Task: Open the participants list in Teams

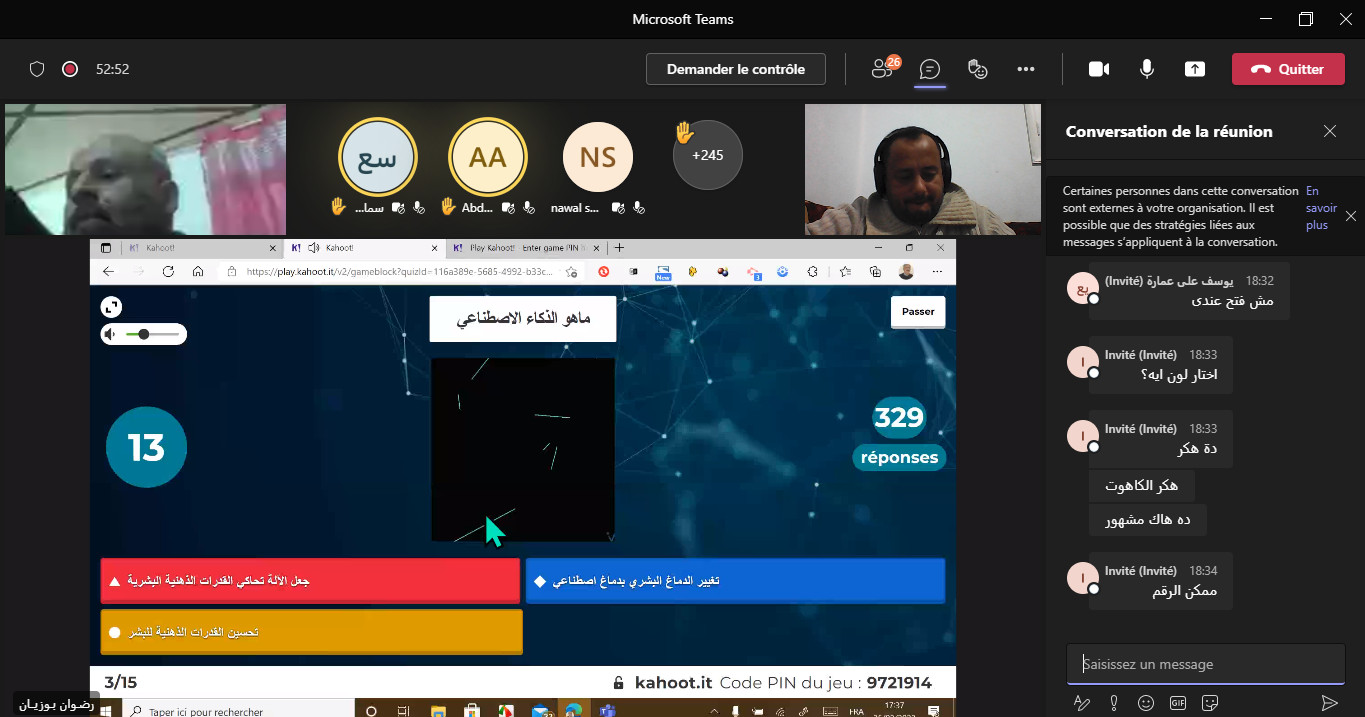Action: pyautogui.click(x=884, y=68)
